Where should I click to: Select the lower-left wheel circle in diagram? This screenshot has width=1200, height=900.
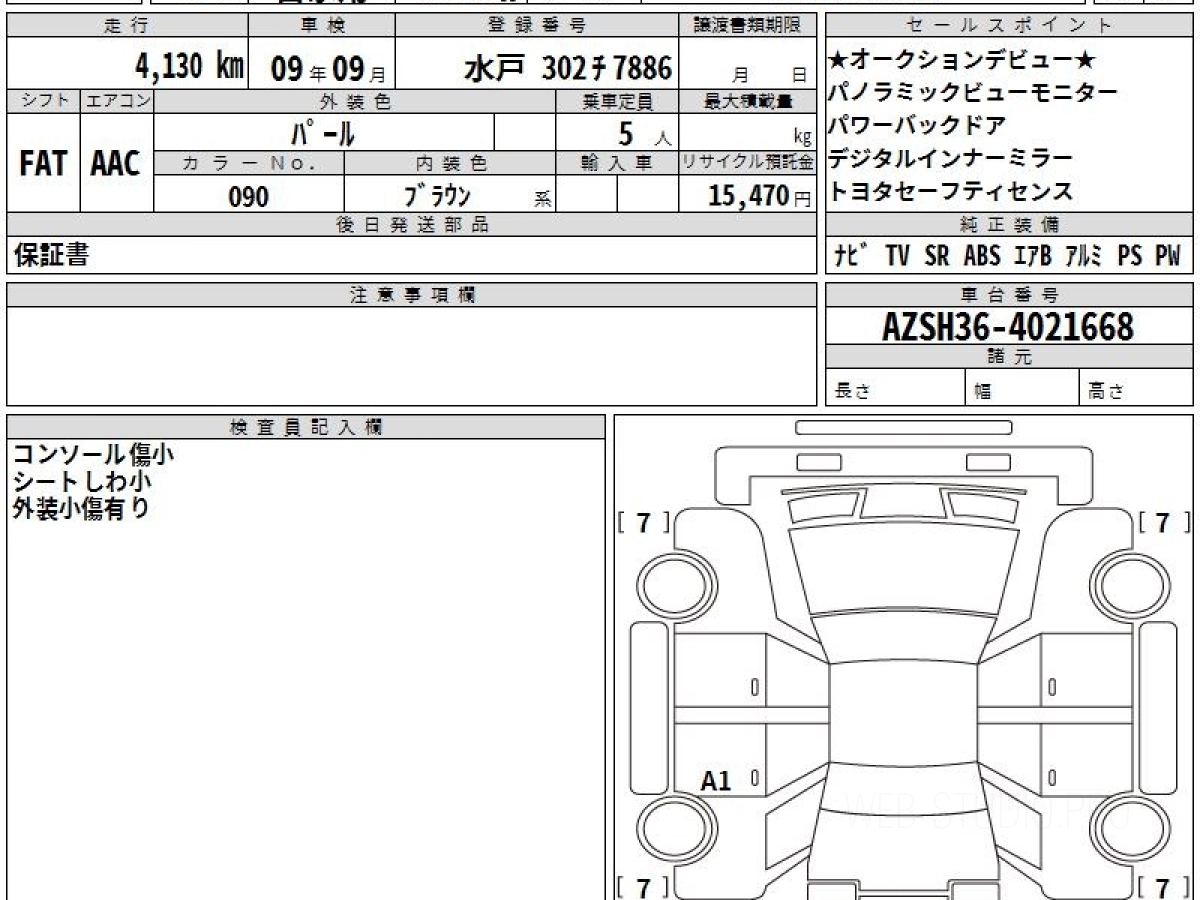(x=670, y=828)
